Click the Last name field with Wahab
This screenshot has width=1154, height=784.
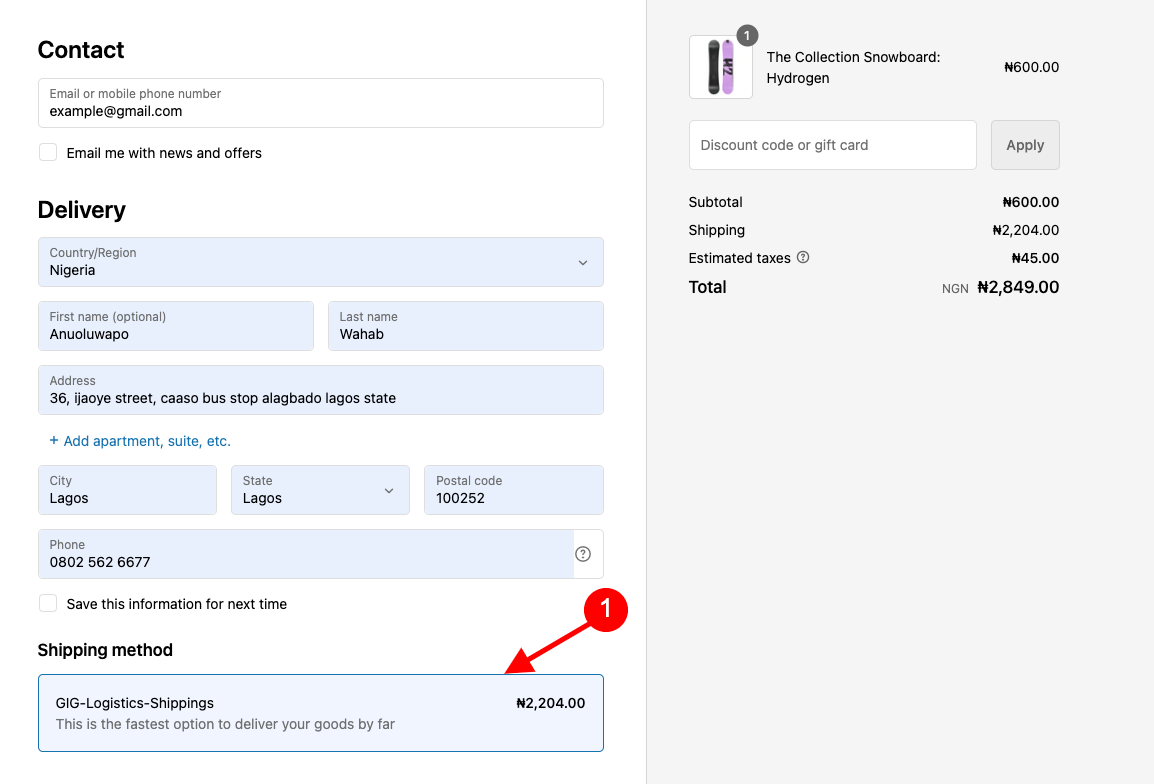click(465, 326)
